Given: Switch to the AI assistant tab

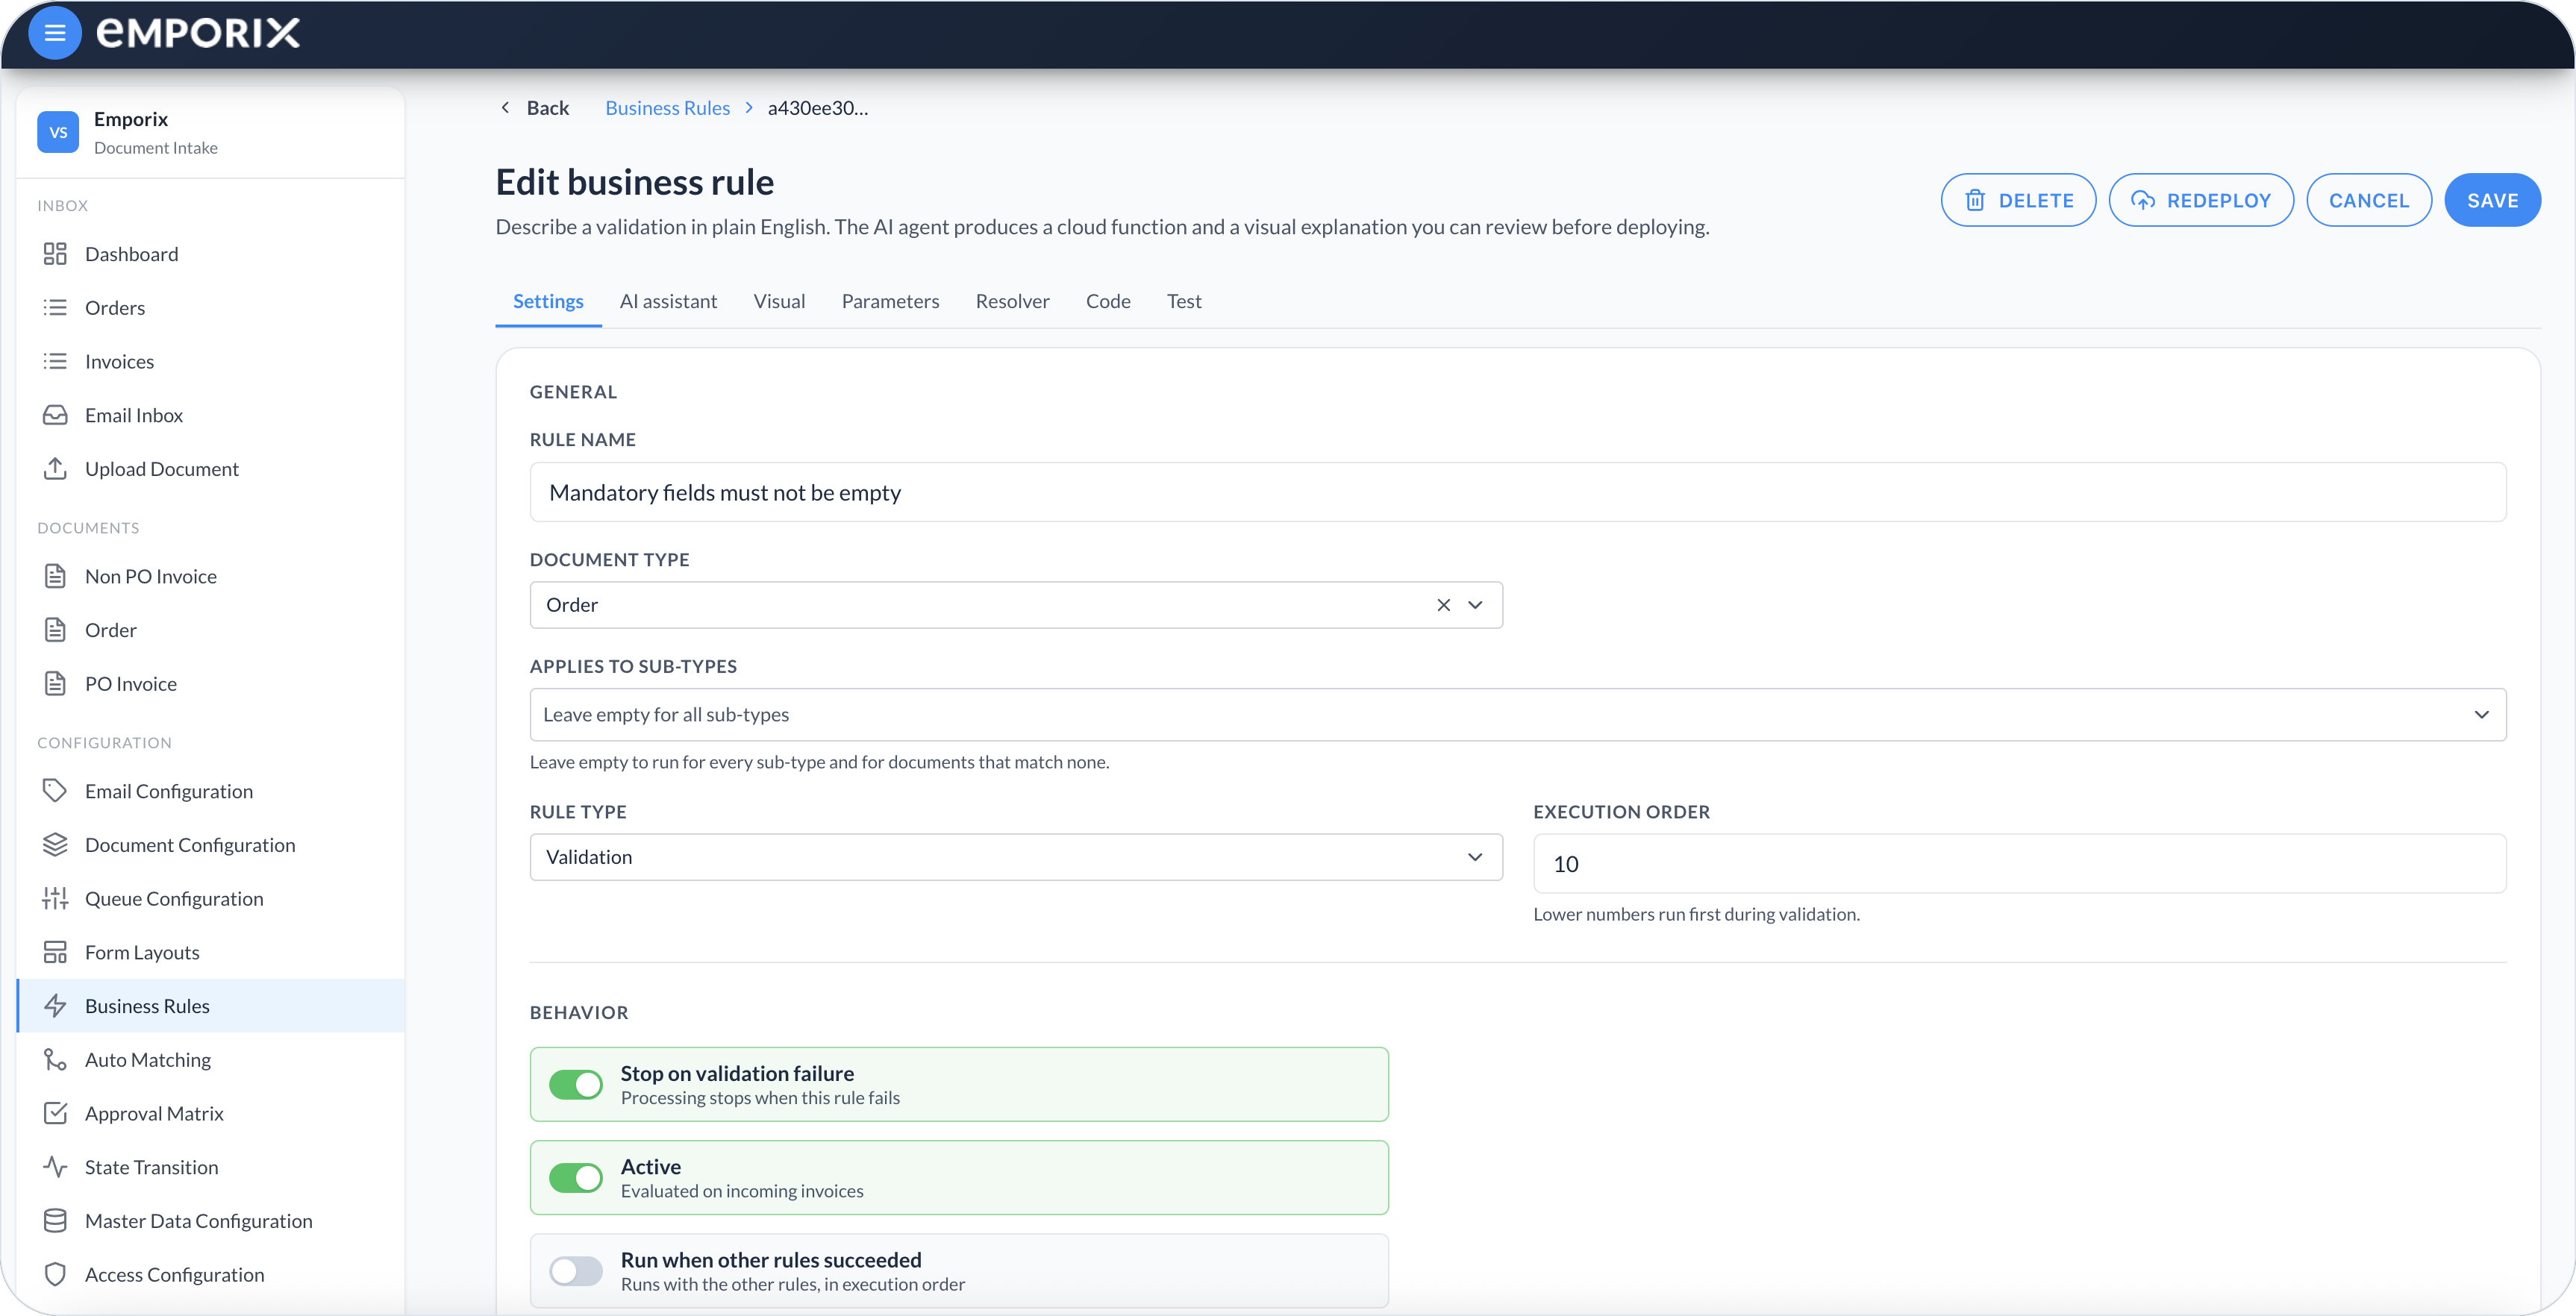Looking at the screenshot, I should (668, 301).
